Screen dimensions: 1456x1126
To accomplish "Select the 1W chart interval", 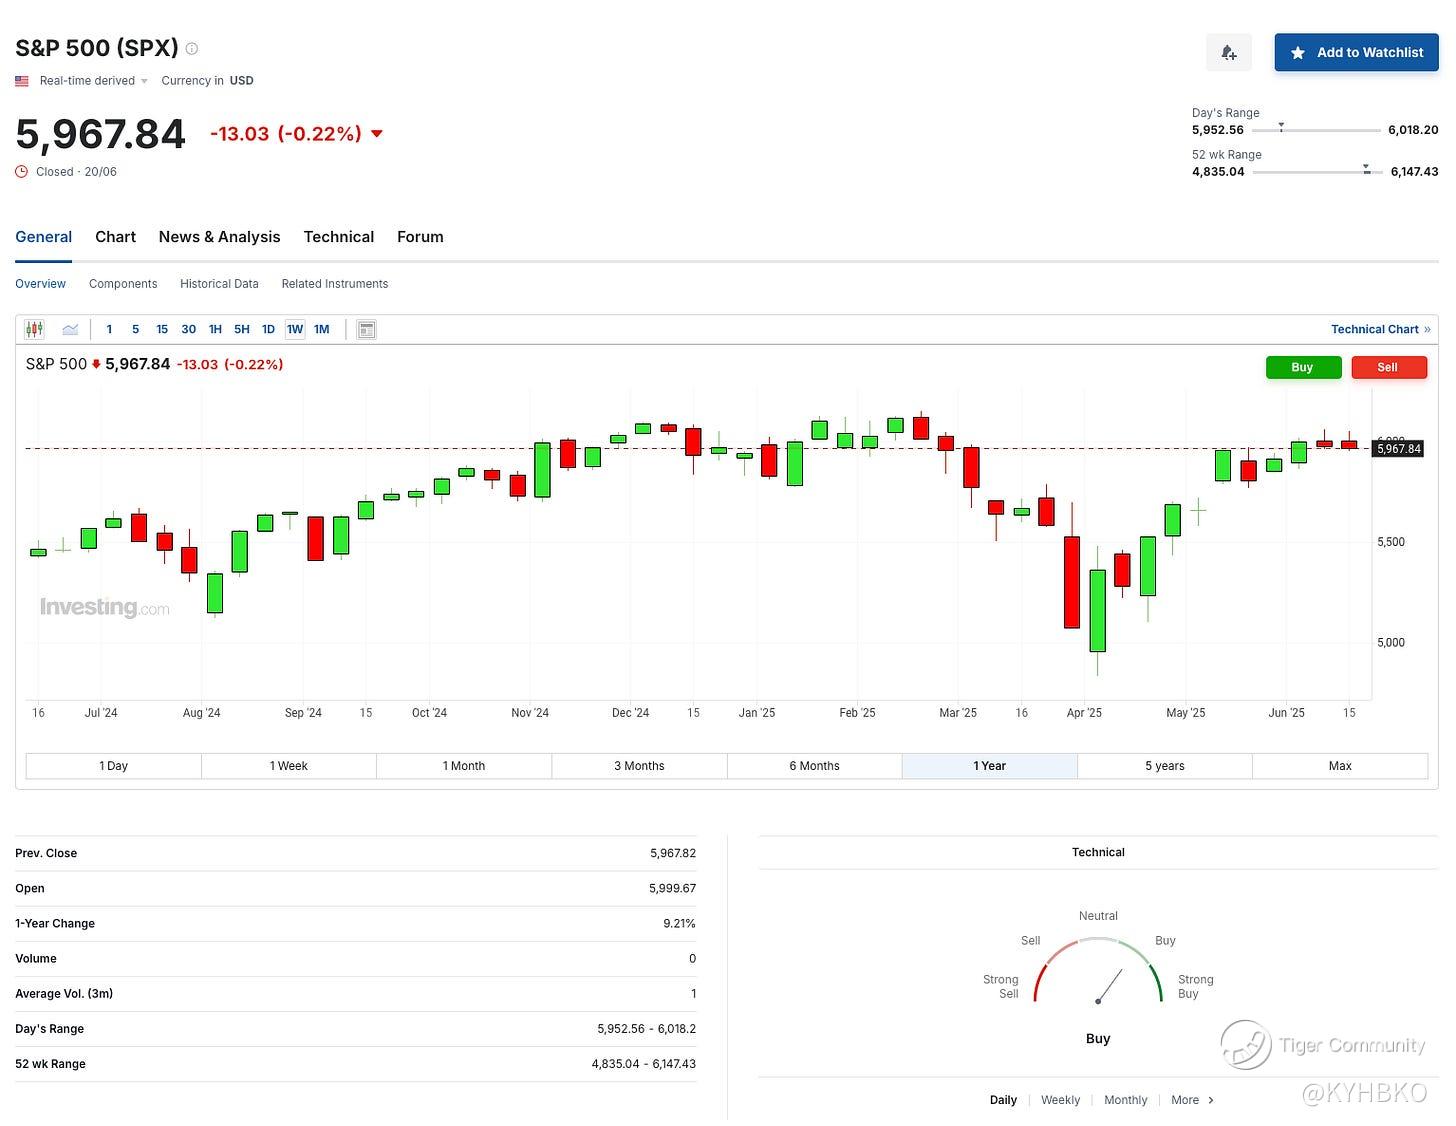I will tap(295, 329).
